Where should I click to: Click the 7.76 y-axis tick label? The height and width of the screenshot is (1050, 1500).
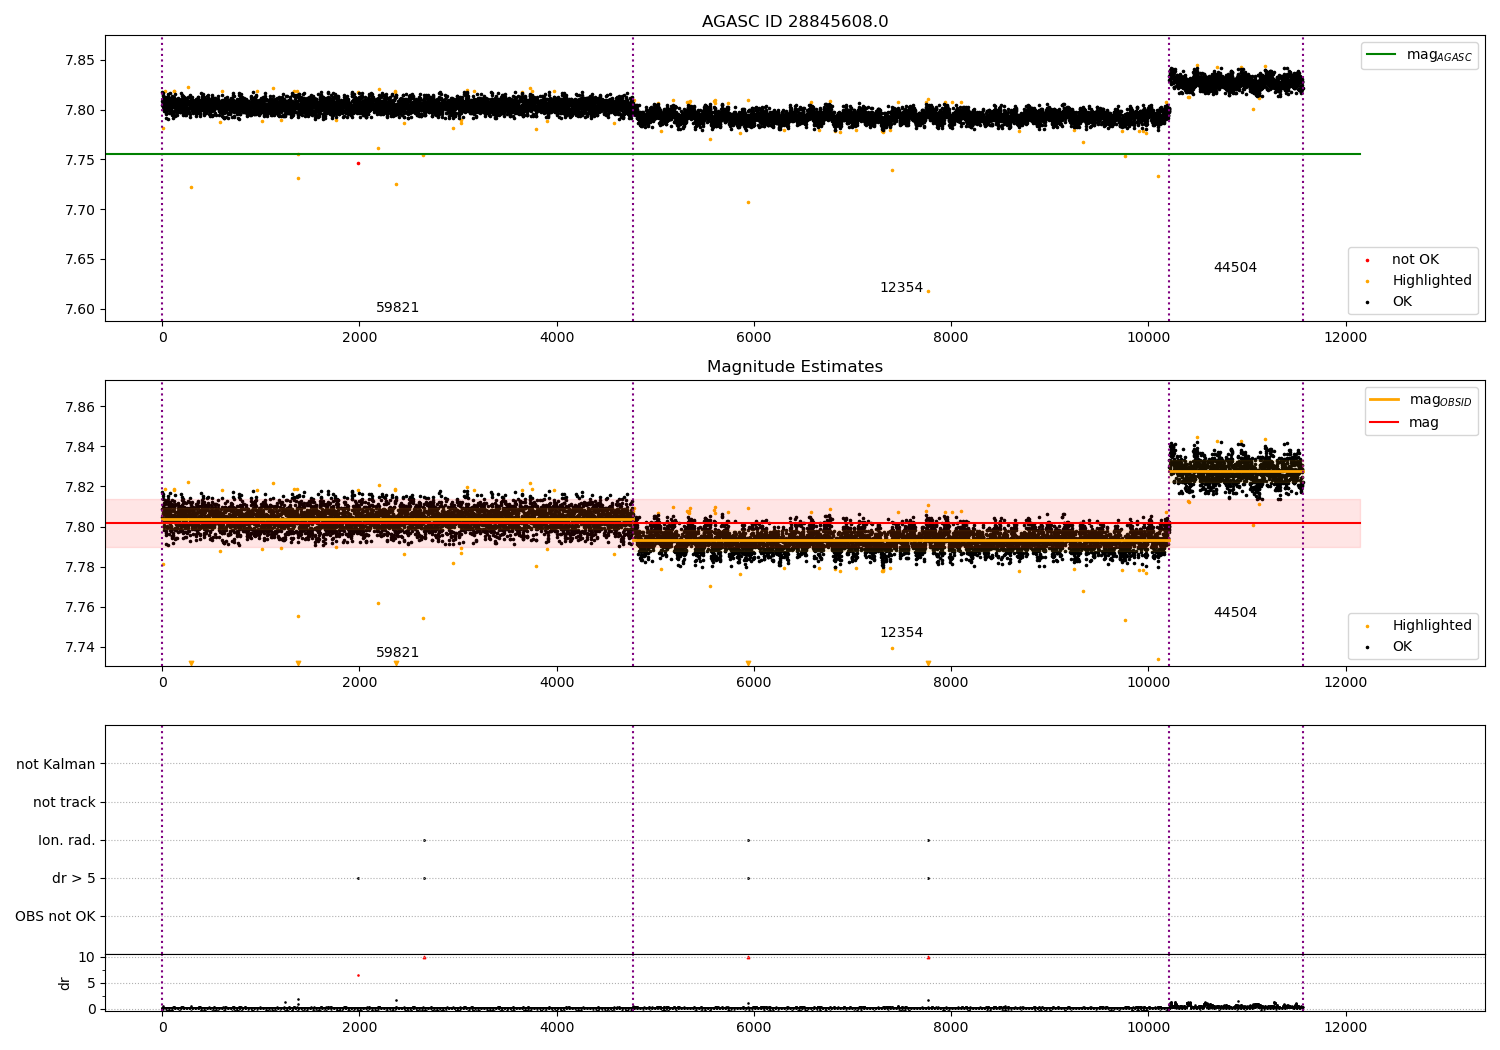[79, 608]
